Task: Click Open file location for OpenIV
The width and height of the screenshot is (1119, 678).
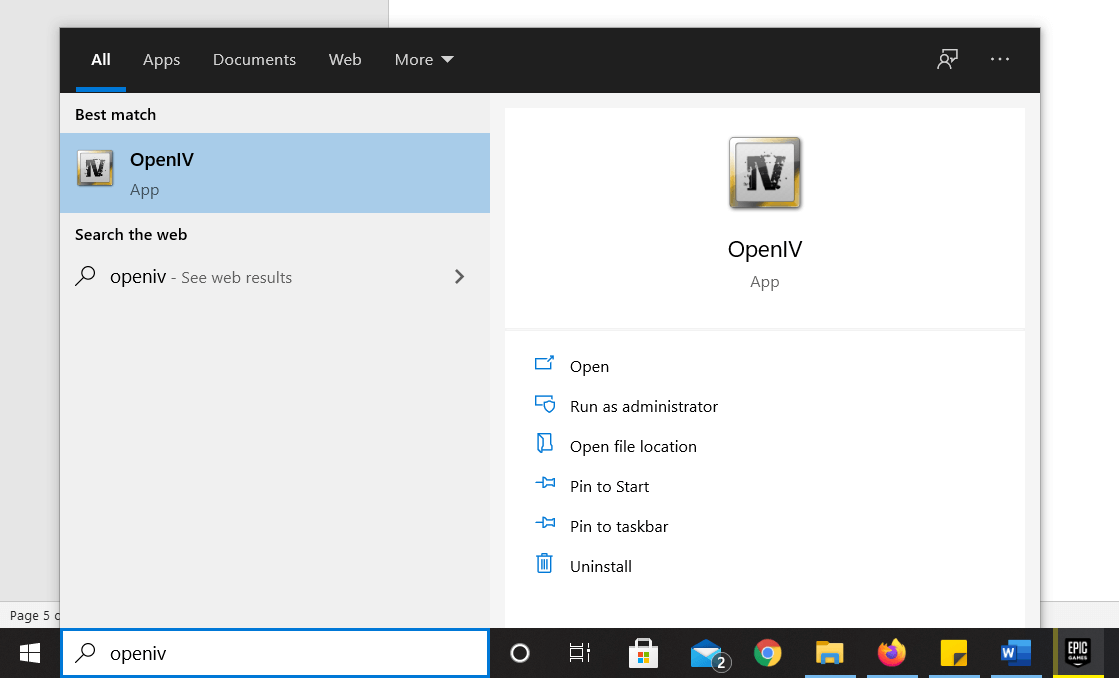Action: 633,446
